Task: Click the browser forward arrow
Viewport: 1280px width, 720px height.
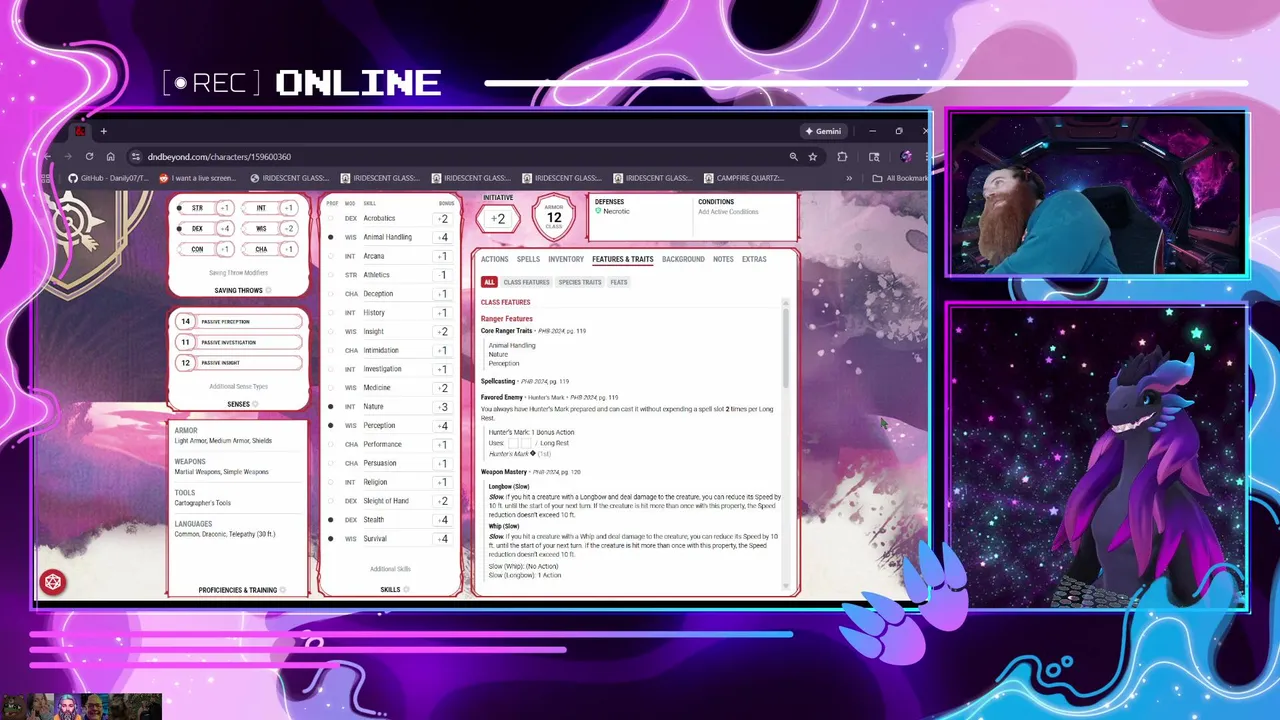Action: (68, 157)
